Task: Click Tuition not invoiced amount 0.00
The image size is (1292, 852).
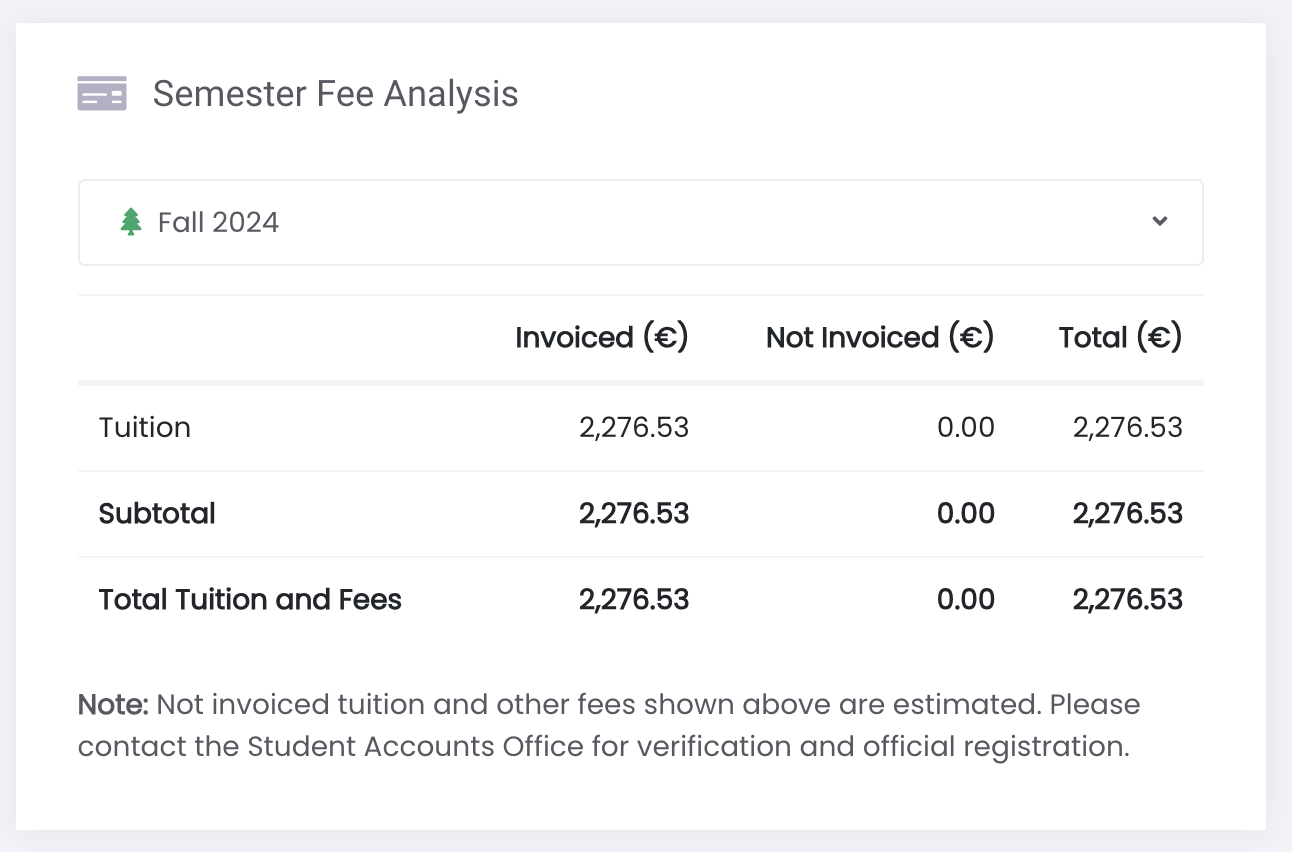Action: point(965,428)
